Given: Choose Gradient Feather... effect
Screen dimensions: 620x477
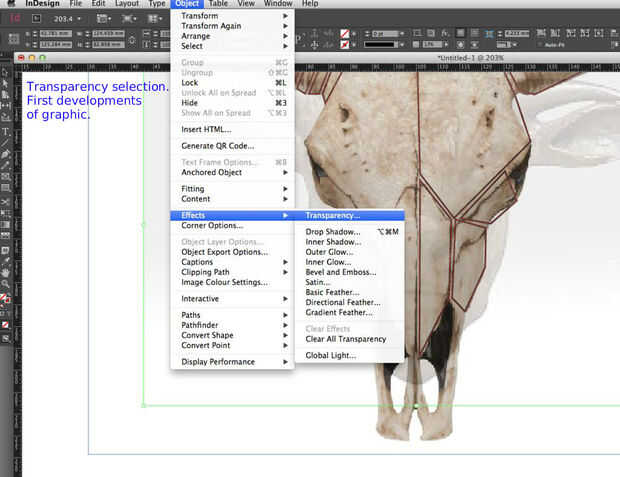Looking at the screenshot, I should pos(350,312).
